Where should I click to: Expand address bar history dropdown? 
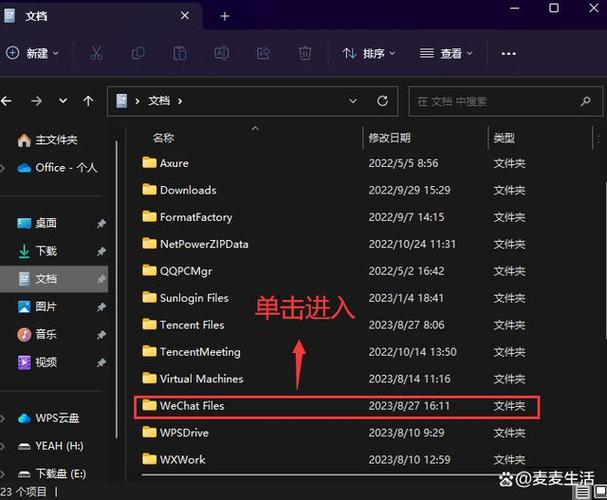tap(353, 101)
